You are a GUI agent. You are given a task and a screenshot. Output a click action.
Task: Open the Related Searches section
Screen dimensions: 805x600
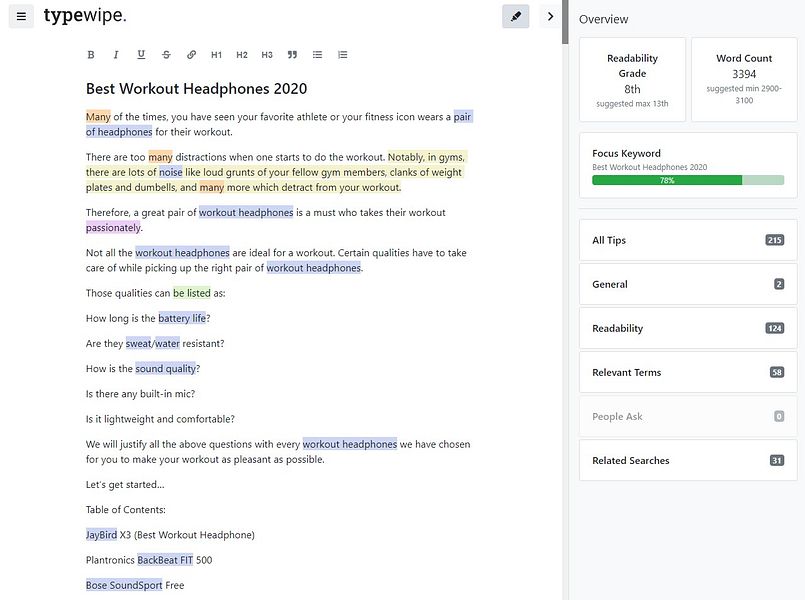pyautogui.click(x=688, y=460)
